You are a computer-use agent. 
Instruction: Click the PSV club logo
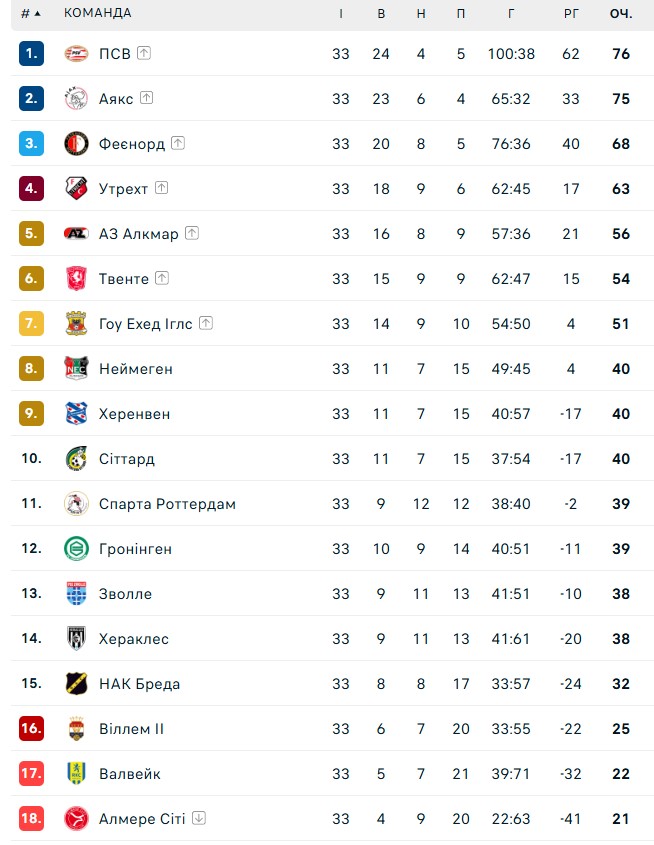pyautogui.click(x=76, y=54)
